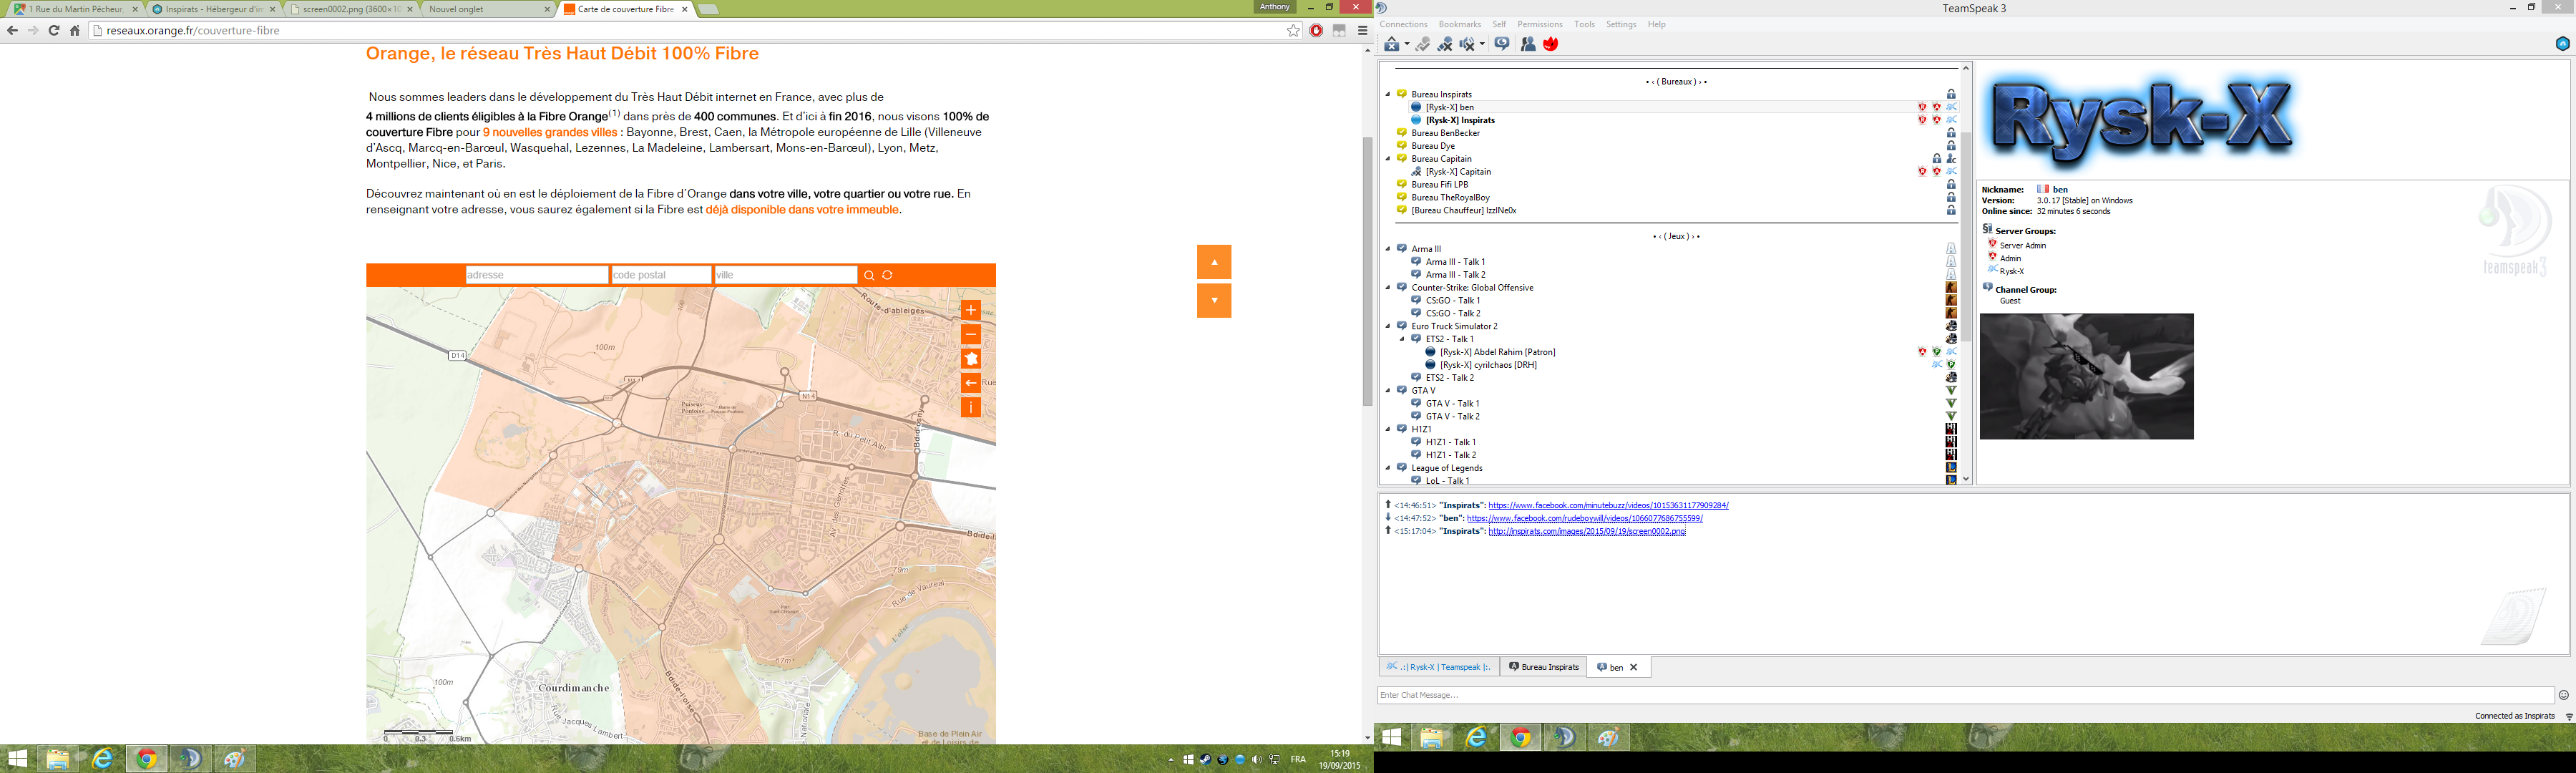2576x773 pixels.
Task: Zoom in with the map plus button
Action: (x=971, y=311)
